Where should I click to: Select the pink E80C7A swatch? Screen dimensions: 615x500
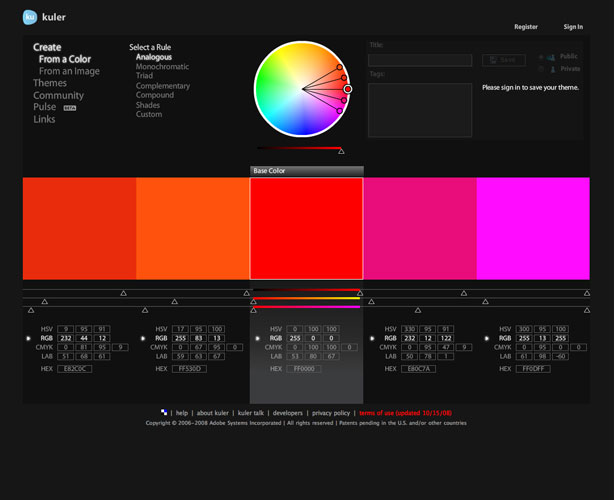point(420,228)
